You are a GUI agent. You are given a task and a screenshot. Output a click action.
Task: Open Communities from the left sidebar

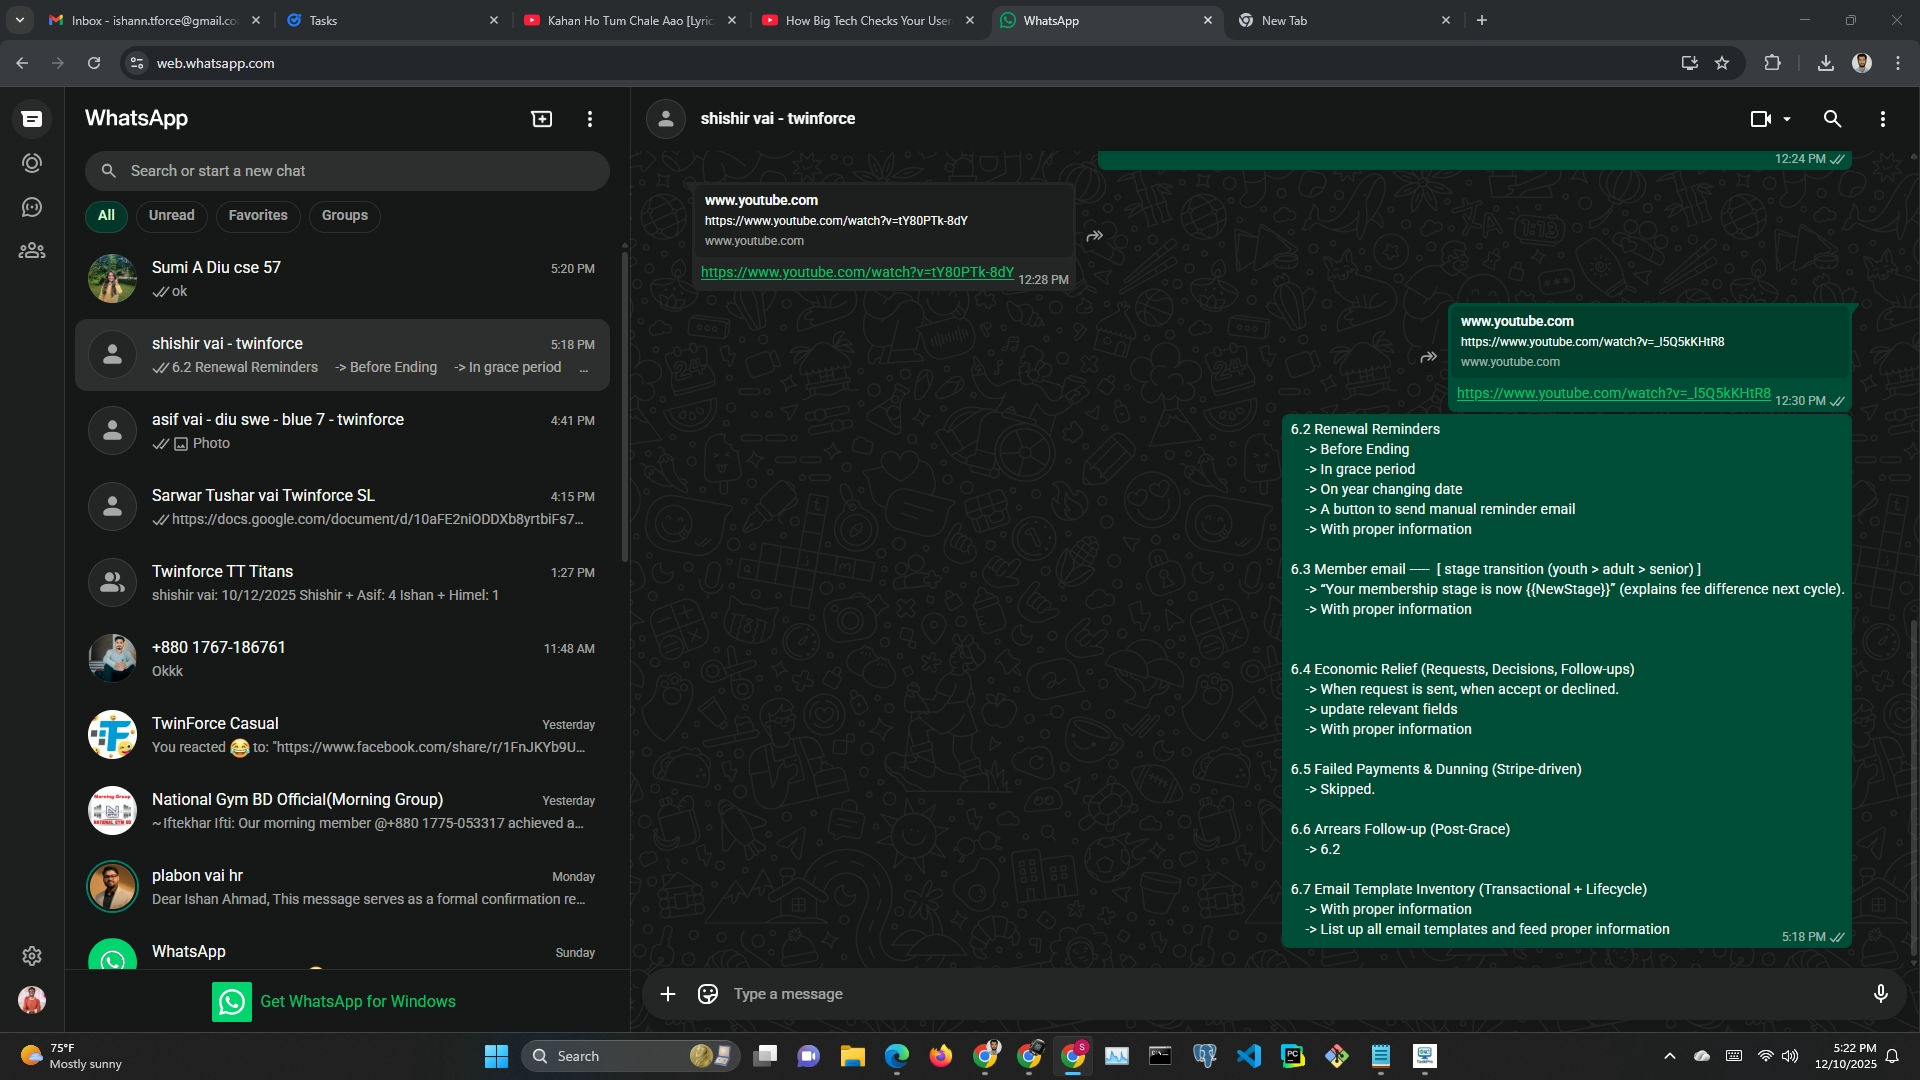(32, 251)
